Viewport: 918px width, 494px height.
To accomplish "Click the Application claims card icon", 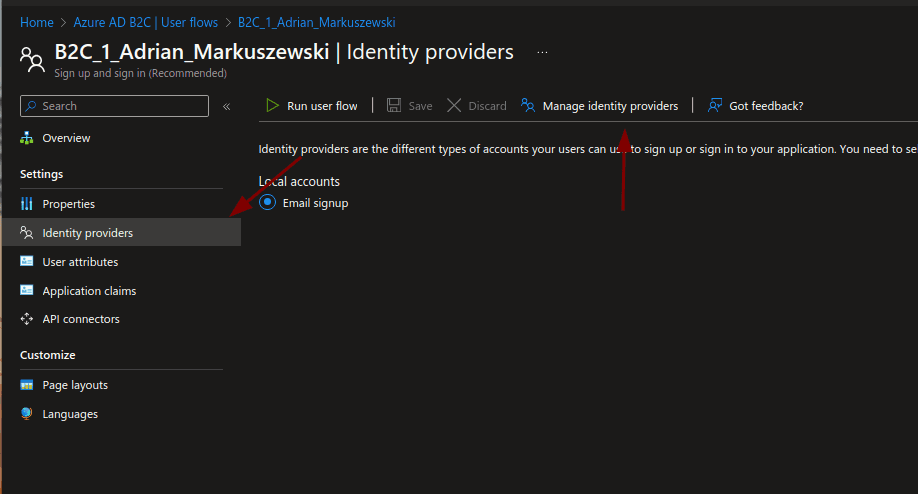I will pyautogui.click(x=26, y=290).
